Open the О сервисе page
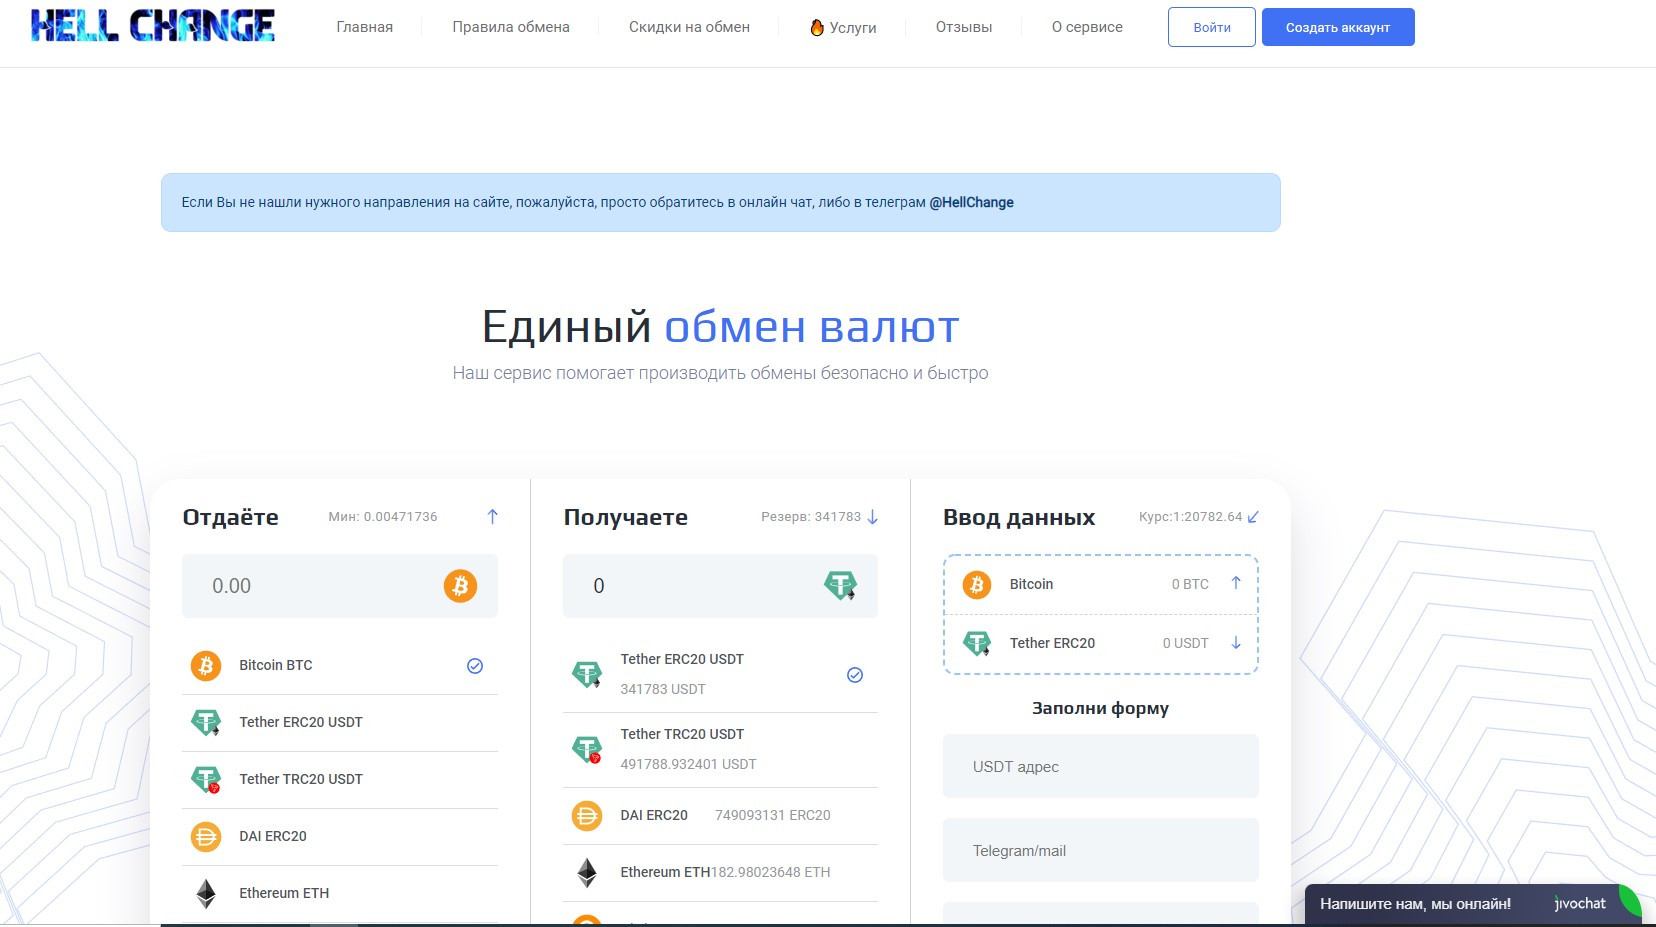The image size is (1656, 927). tap(1087, 27)
